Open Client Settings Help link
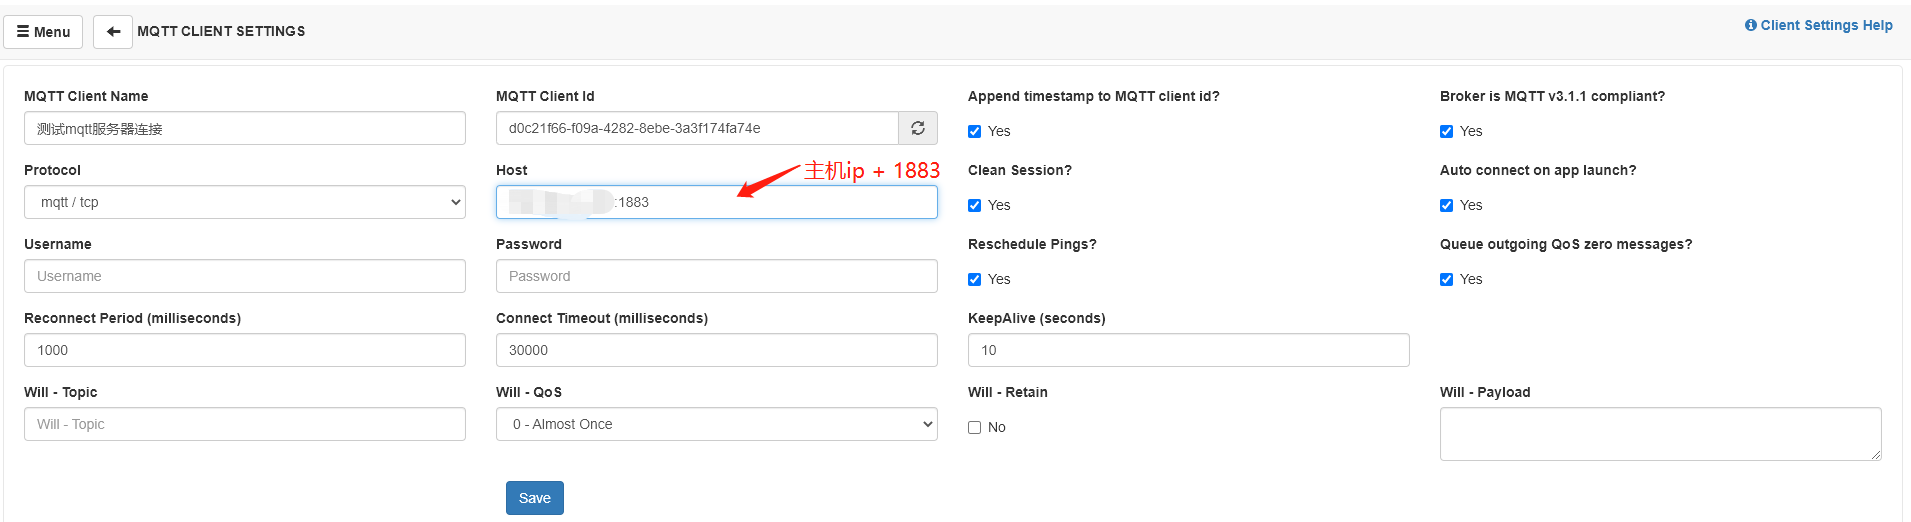This screenshot has height=522, width=1911. 1818,25
